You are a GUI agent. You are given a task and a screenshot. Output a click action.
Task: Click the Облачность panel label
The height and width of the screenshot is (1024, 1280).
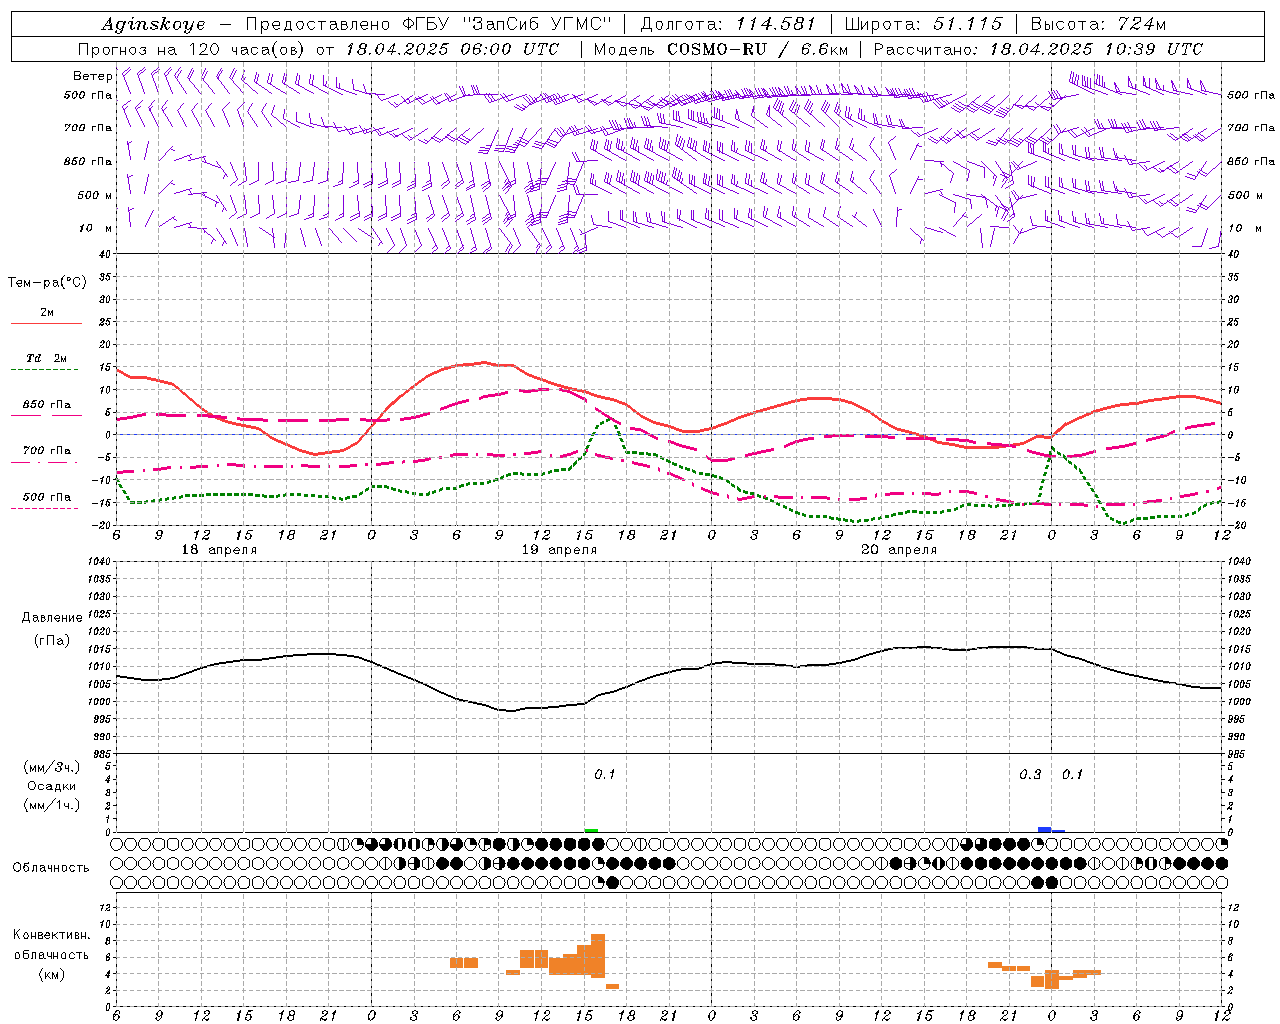click(51, 868)
